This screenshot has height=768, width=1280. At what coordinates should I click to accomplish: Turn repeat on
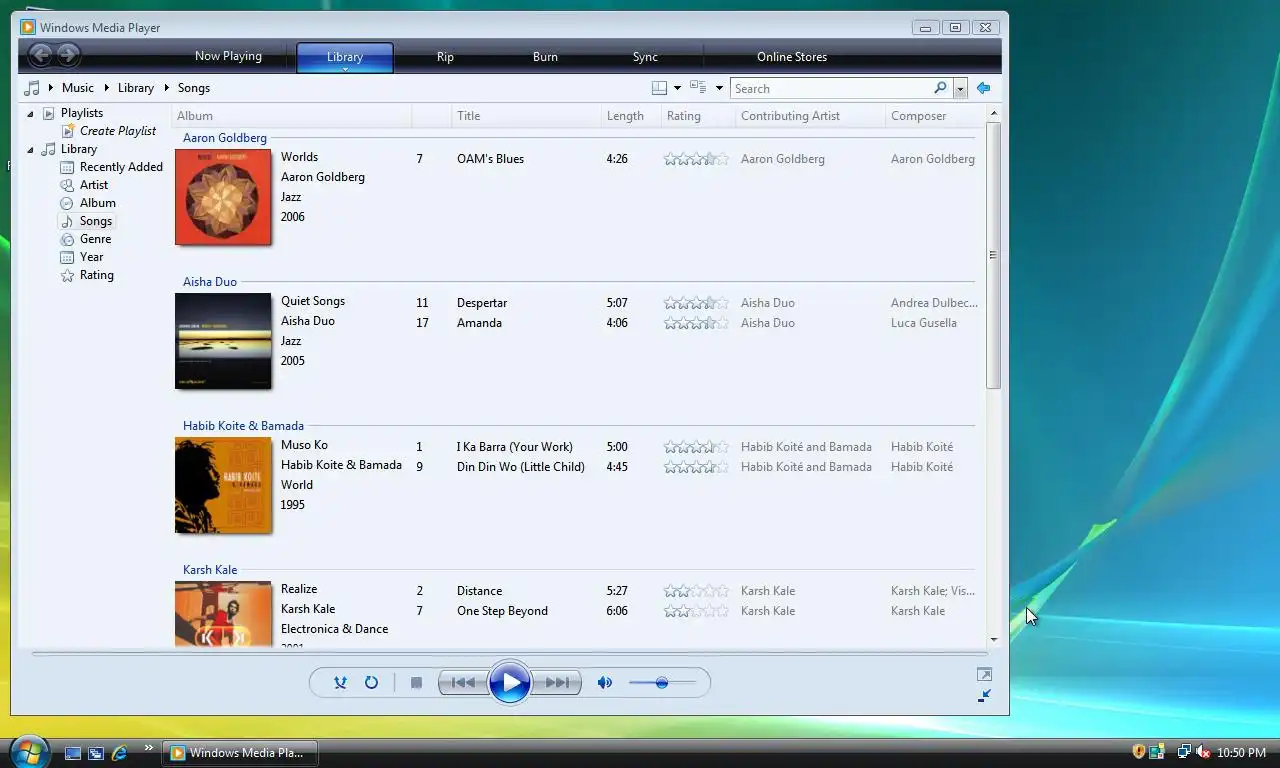coord(371,682)
